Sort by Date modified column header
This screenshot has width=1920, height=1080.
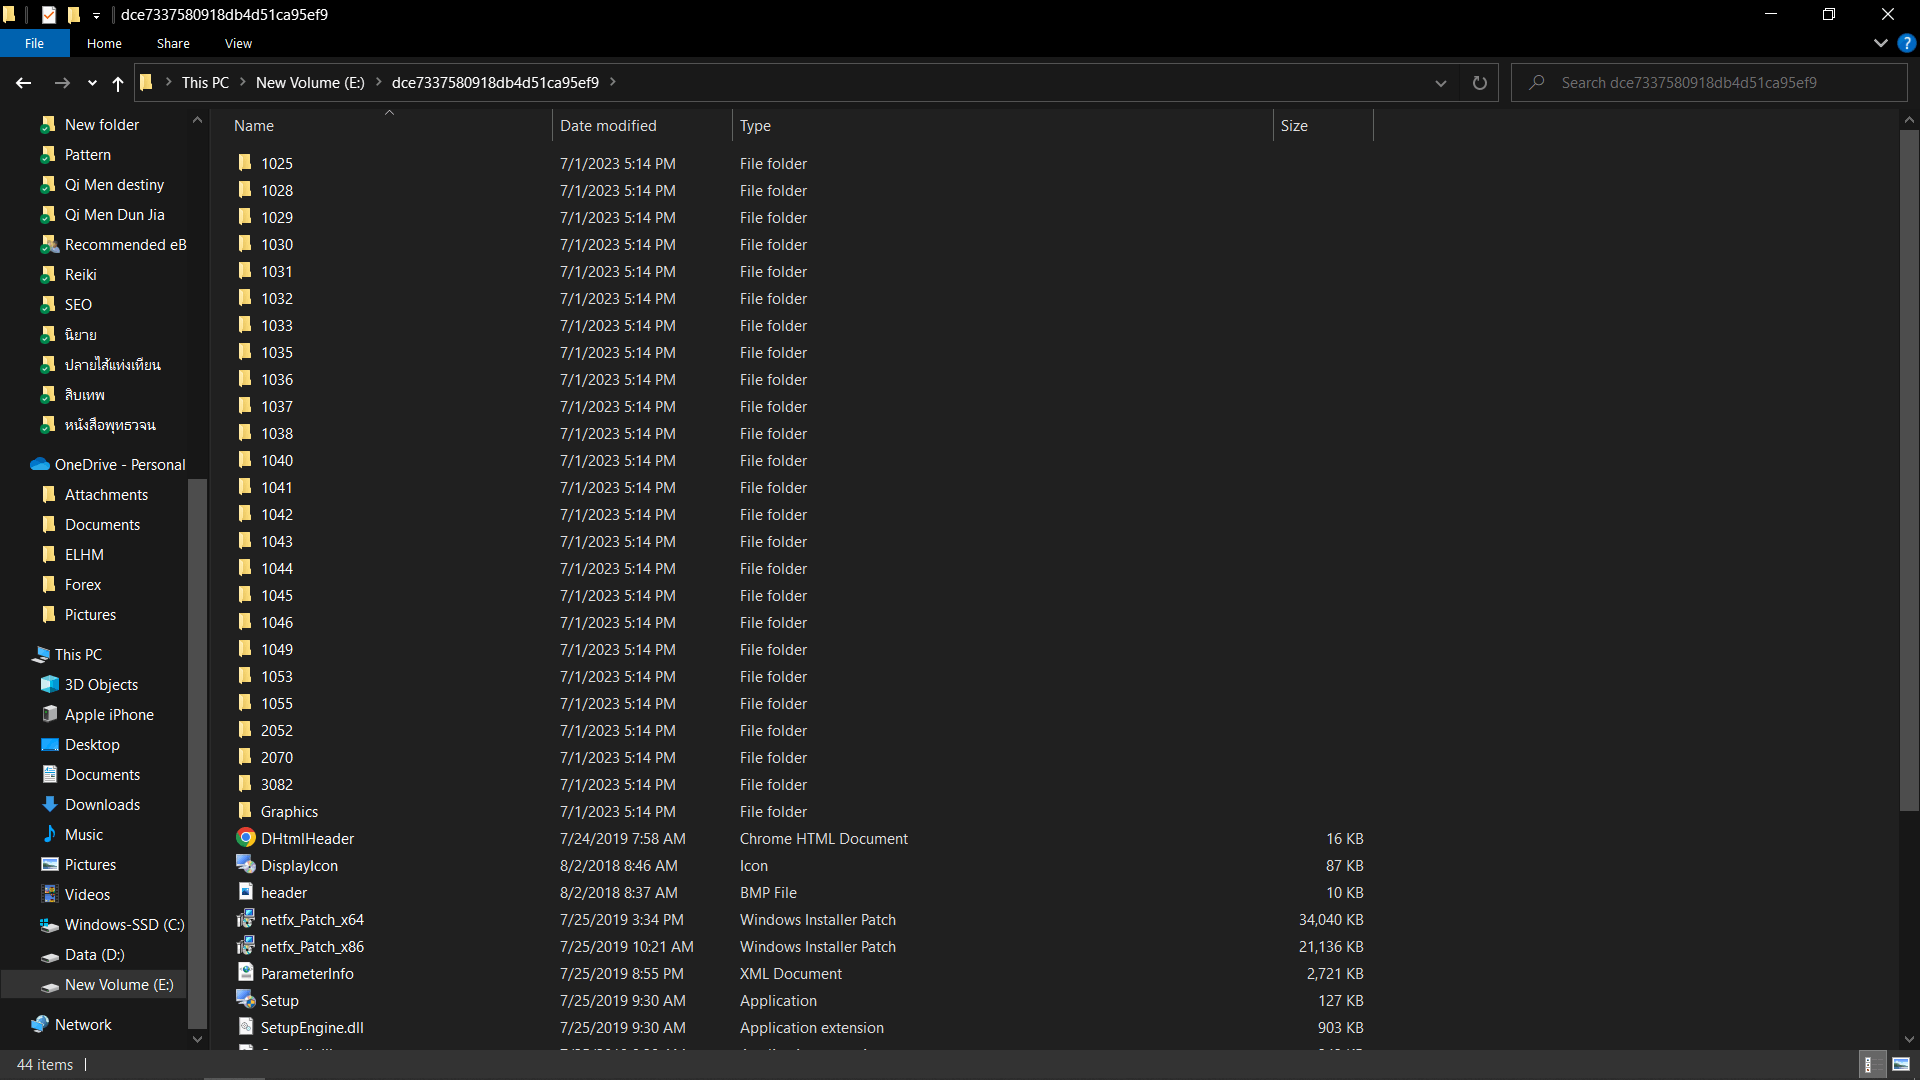(x=608, y=125)
